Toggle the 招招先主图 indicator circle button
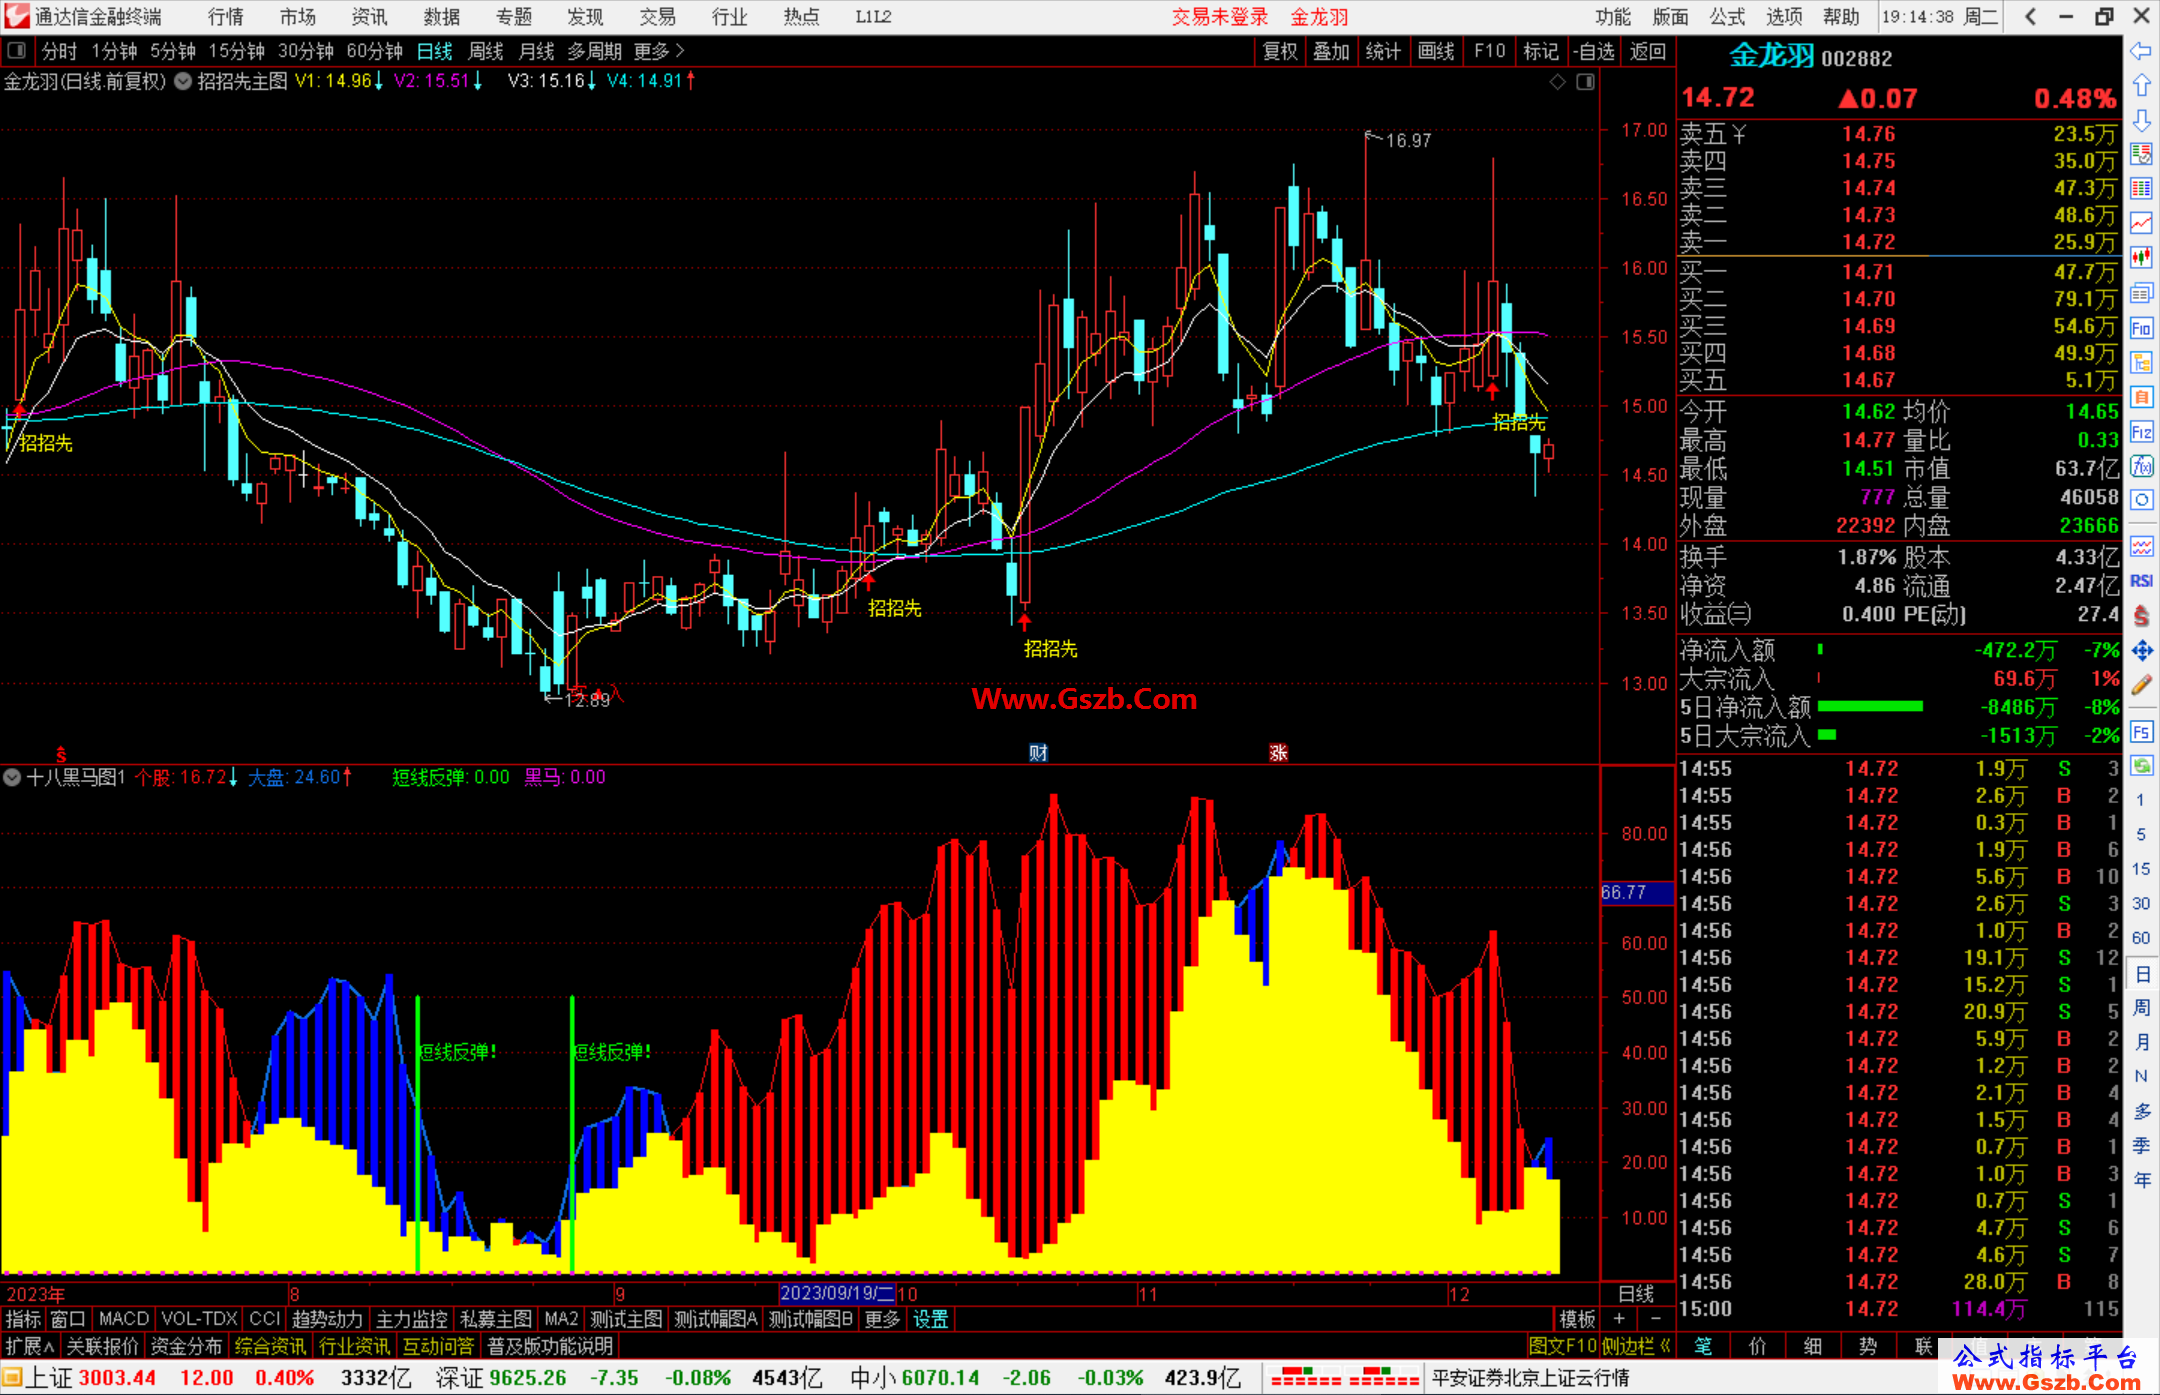Screen dimensions: 2160x1395 point(183,82)
